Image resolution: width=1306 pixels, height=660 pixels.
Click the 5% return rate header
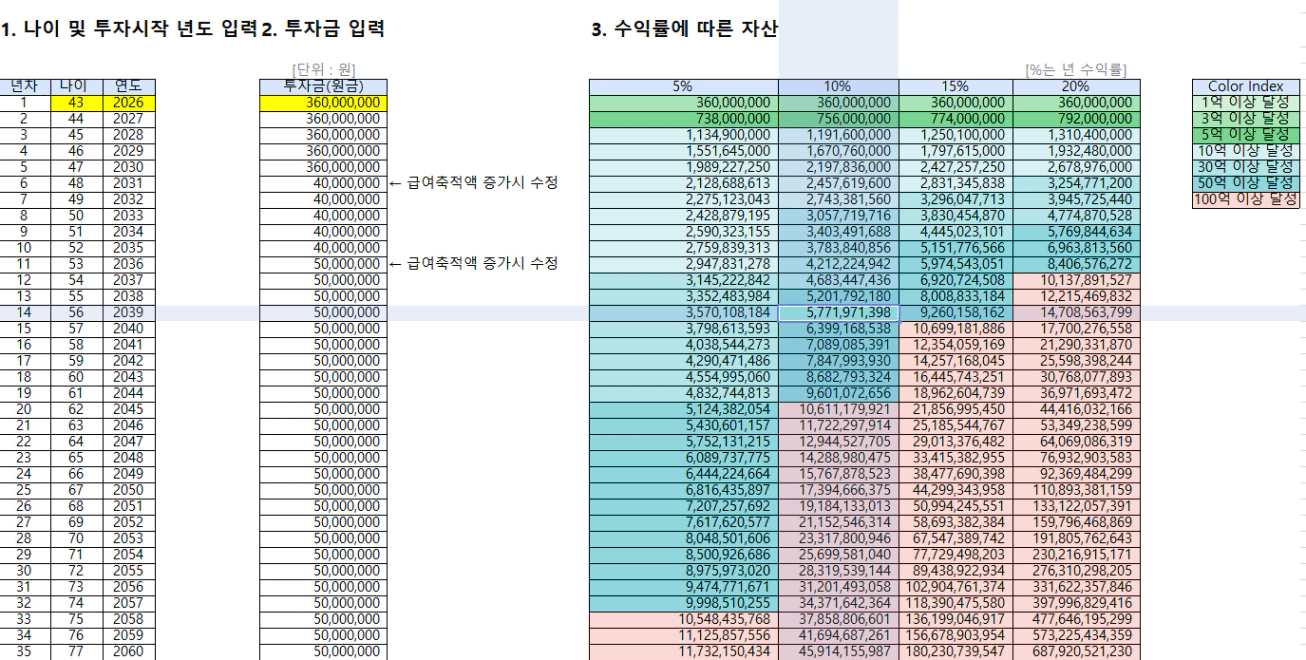(683, 87)
